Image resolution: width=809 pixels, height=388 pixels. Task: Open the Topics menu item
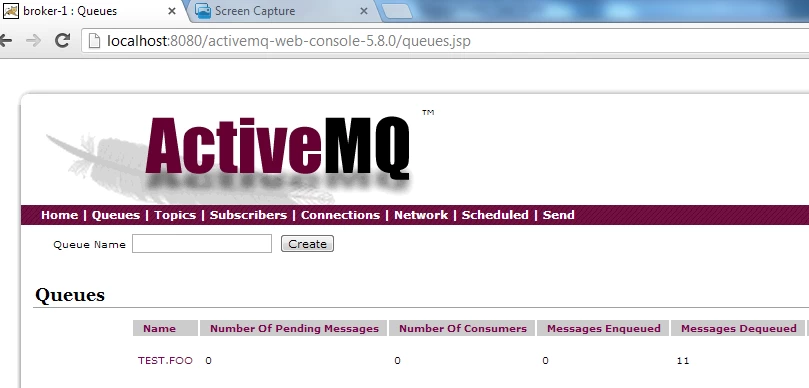click(175, 215)
